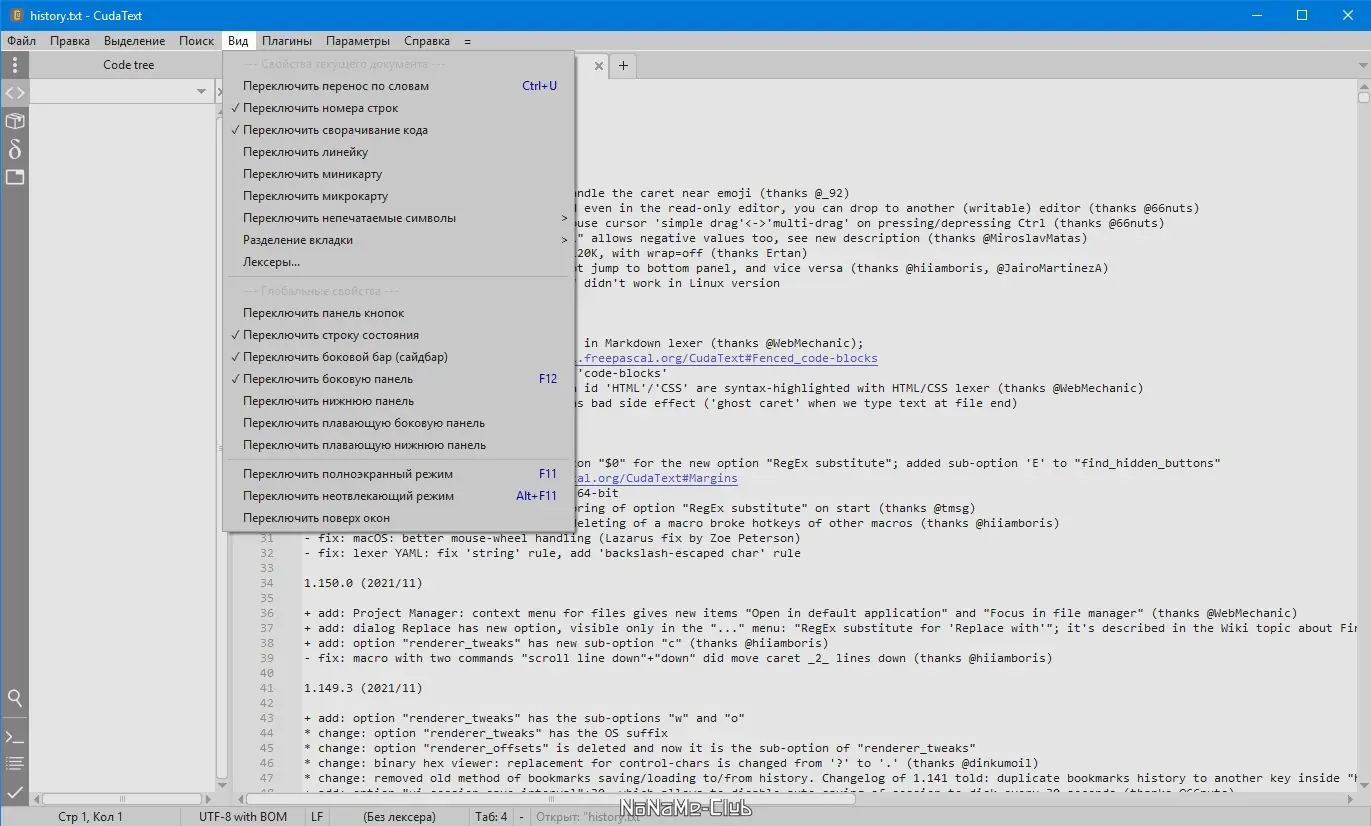Open lexer selector '(Без лексера)'
The height and width of the screenshot is (826, 1371).
click(x=399, y=817)
